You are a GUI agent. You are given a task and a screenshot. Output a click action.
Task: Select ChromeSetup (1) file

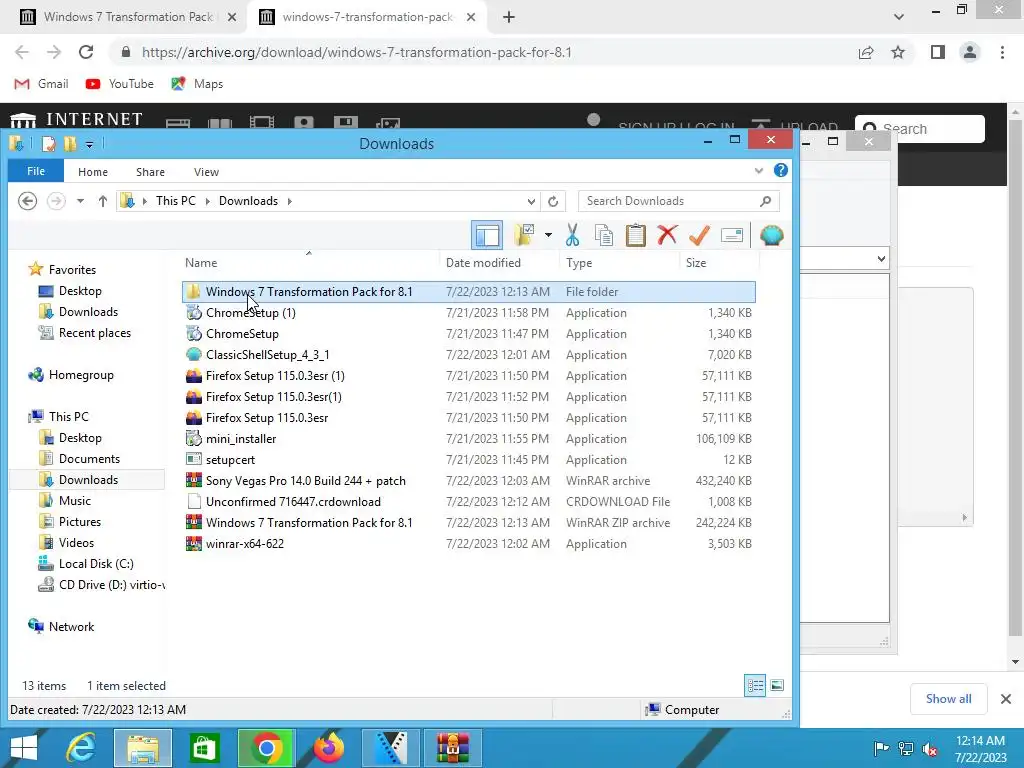pyautogui.click(x=468, y=312)
